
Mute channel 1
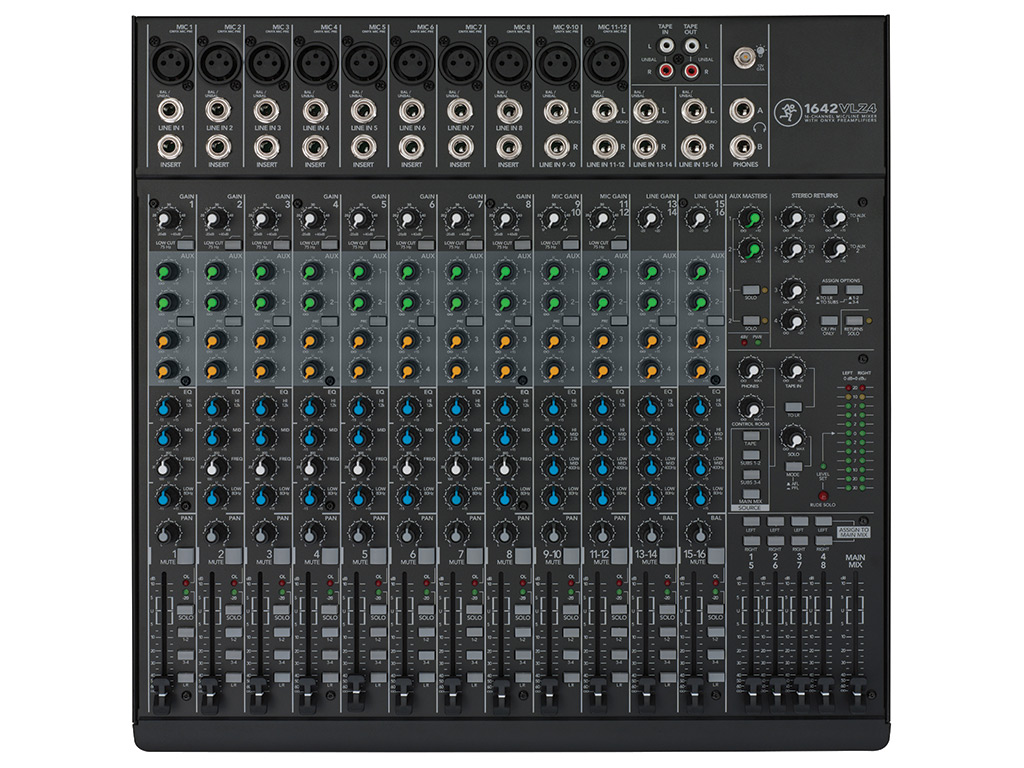pyautogui.click(x=184, y=554)
